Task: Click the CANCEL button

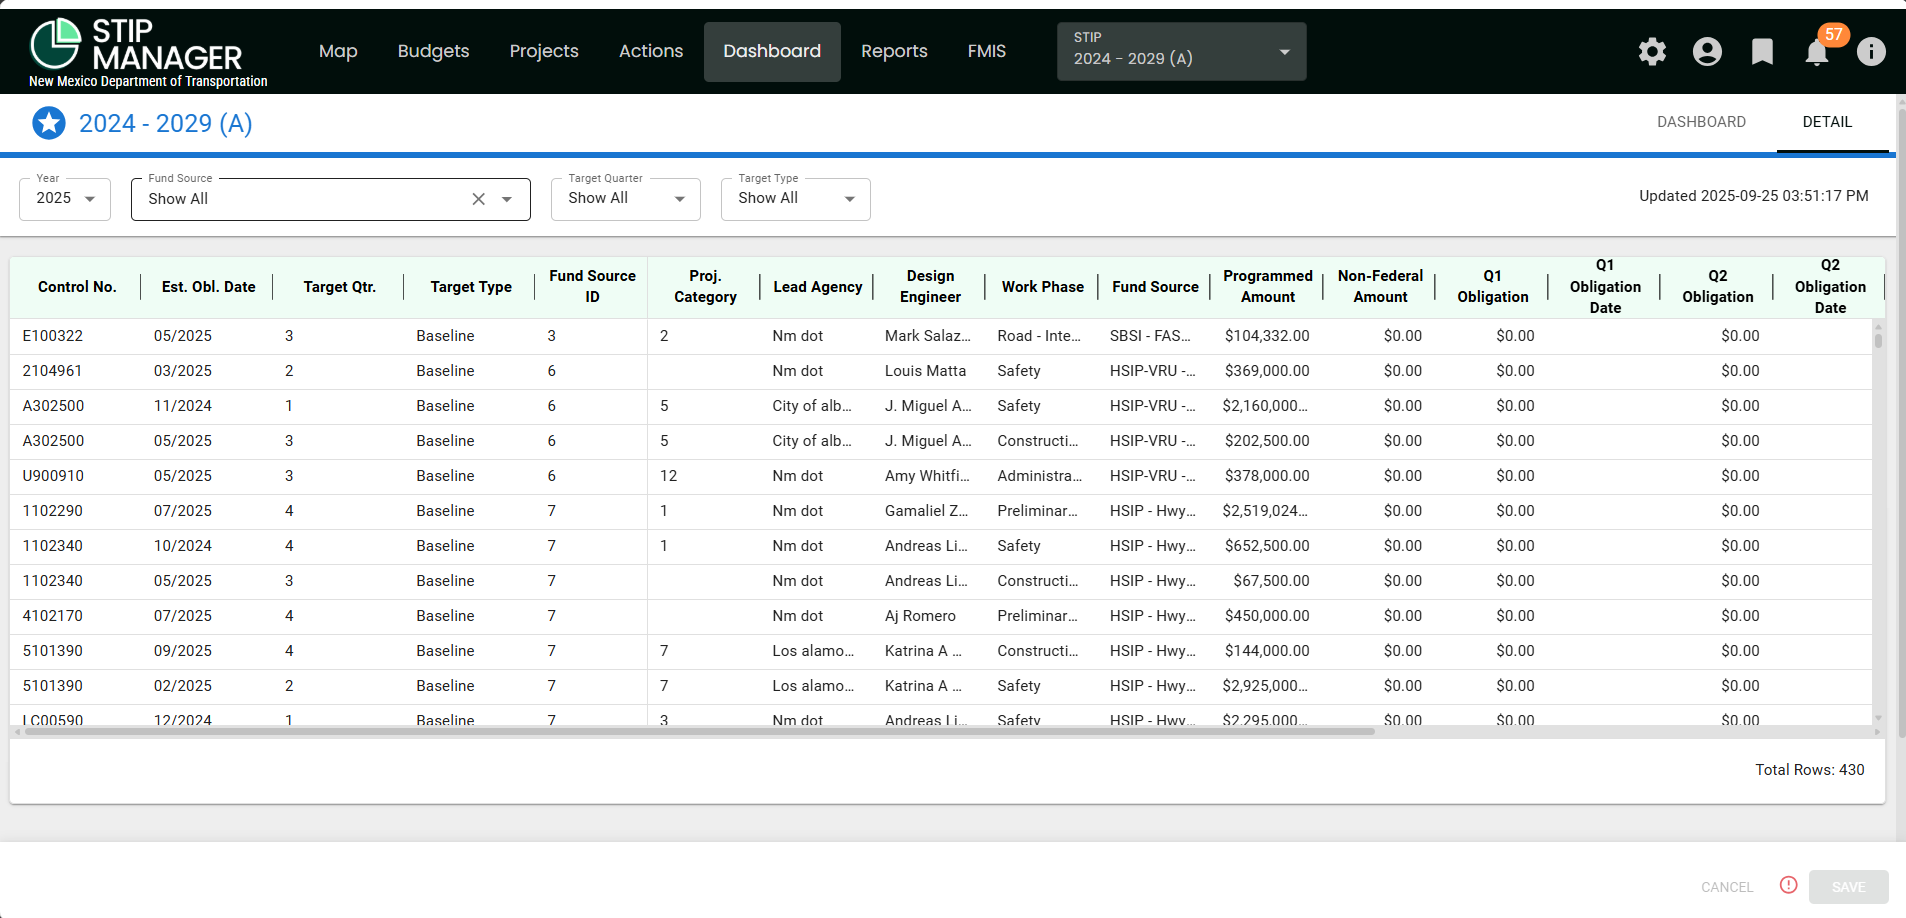Action: tap(1727, 887)
